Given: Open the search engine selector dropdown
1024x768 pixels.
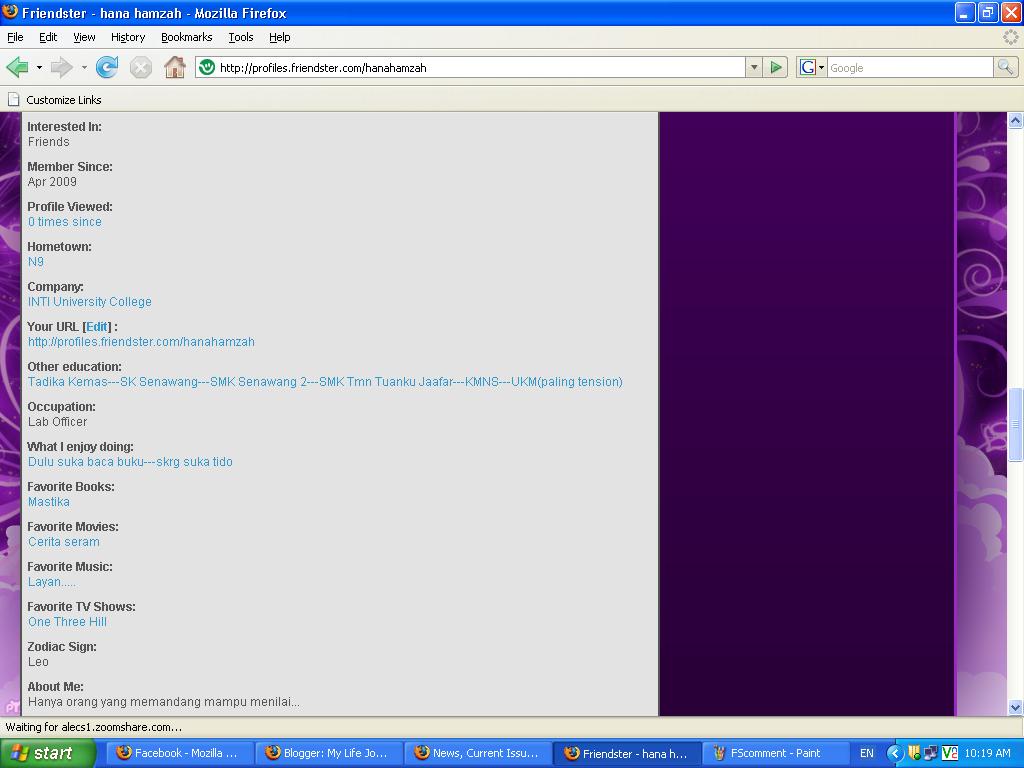Looking at the screenshot, I should [821, 67].
